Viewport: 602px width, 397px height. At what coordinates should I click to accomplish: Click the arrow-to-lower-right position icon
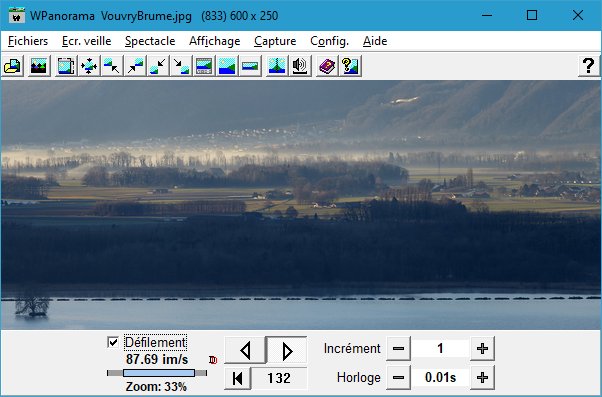[x=181, y=66]
